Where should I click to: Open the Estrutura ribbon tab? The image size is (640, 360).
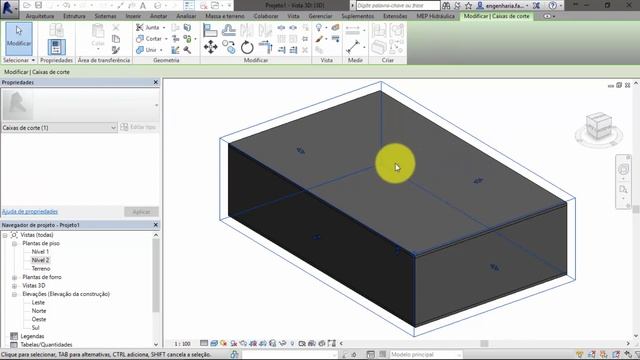[74, 16]
